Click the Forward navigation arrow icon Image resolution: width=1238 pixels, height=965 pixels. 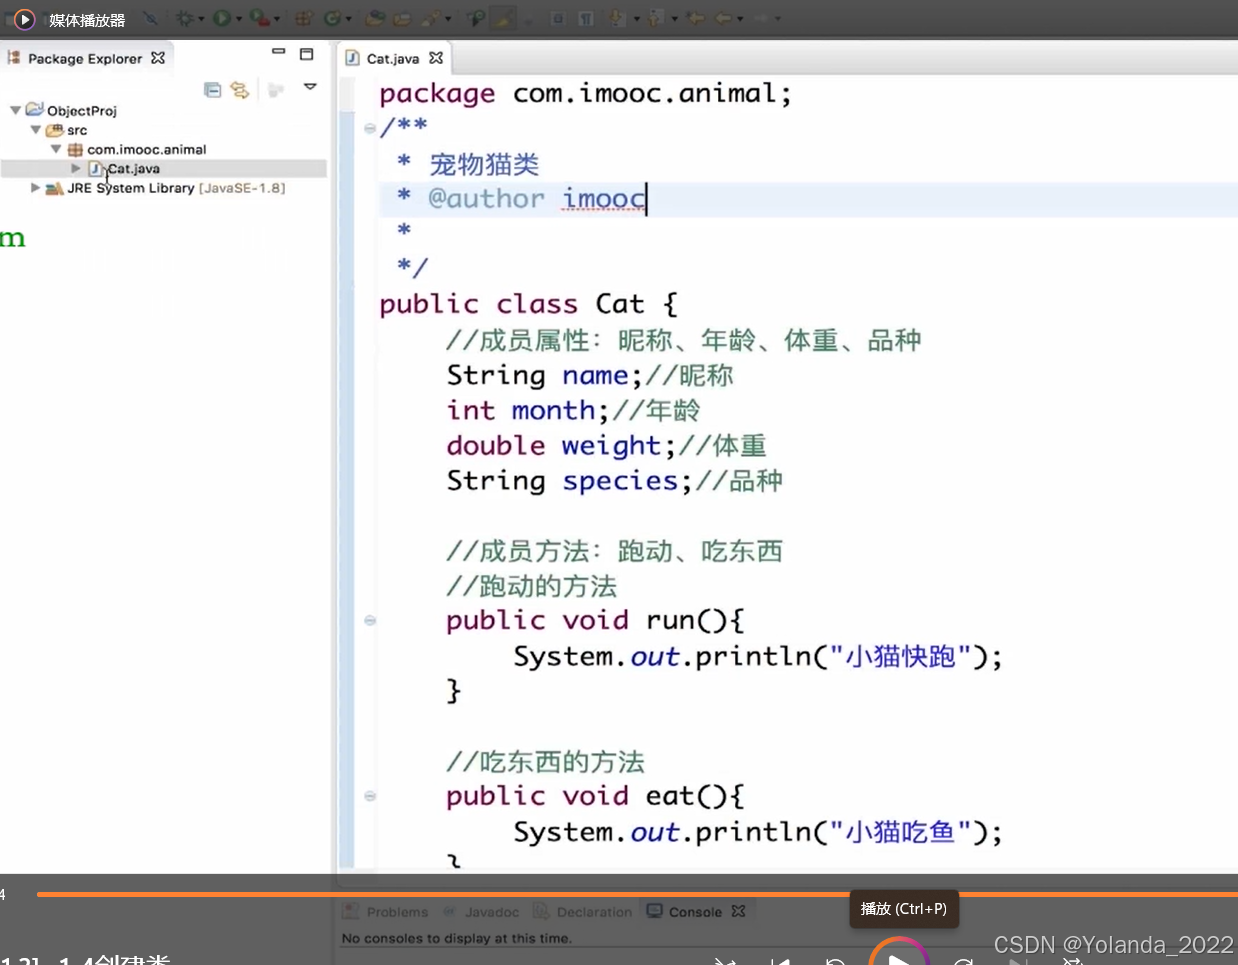click(x=761, y=18)
